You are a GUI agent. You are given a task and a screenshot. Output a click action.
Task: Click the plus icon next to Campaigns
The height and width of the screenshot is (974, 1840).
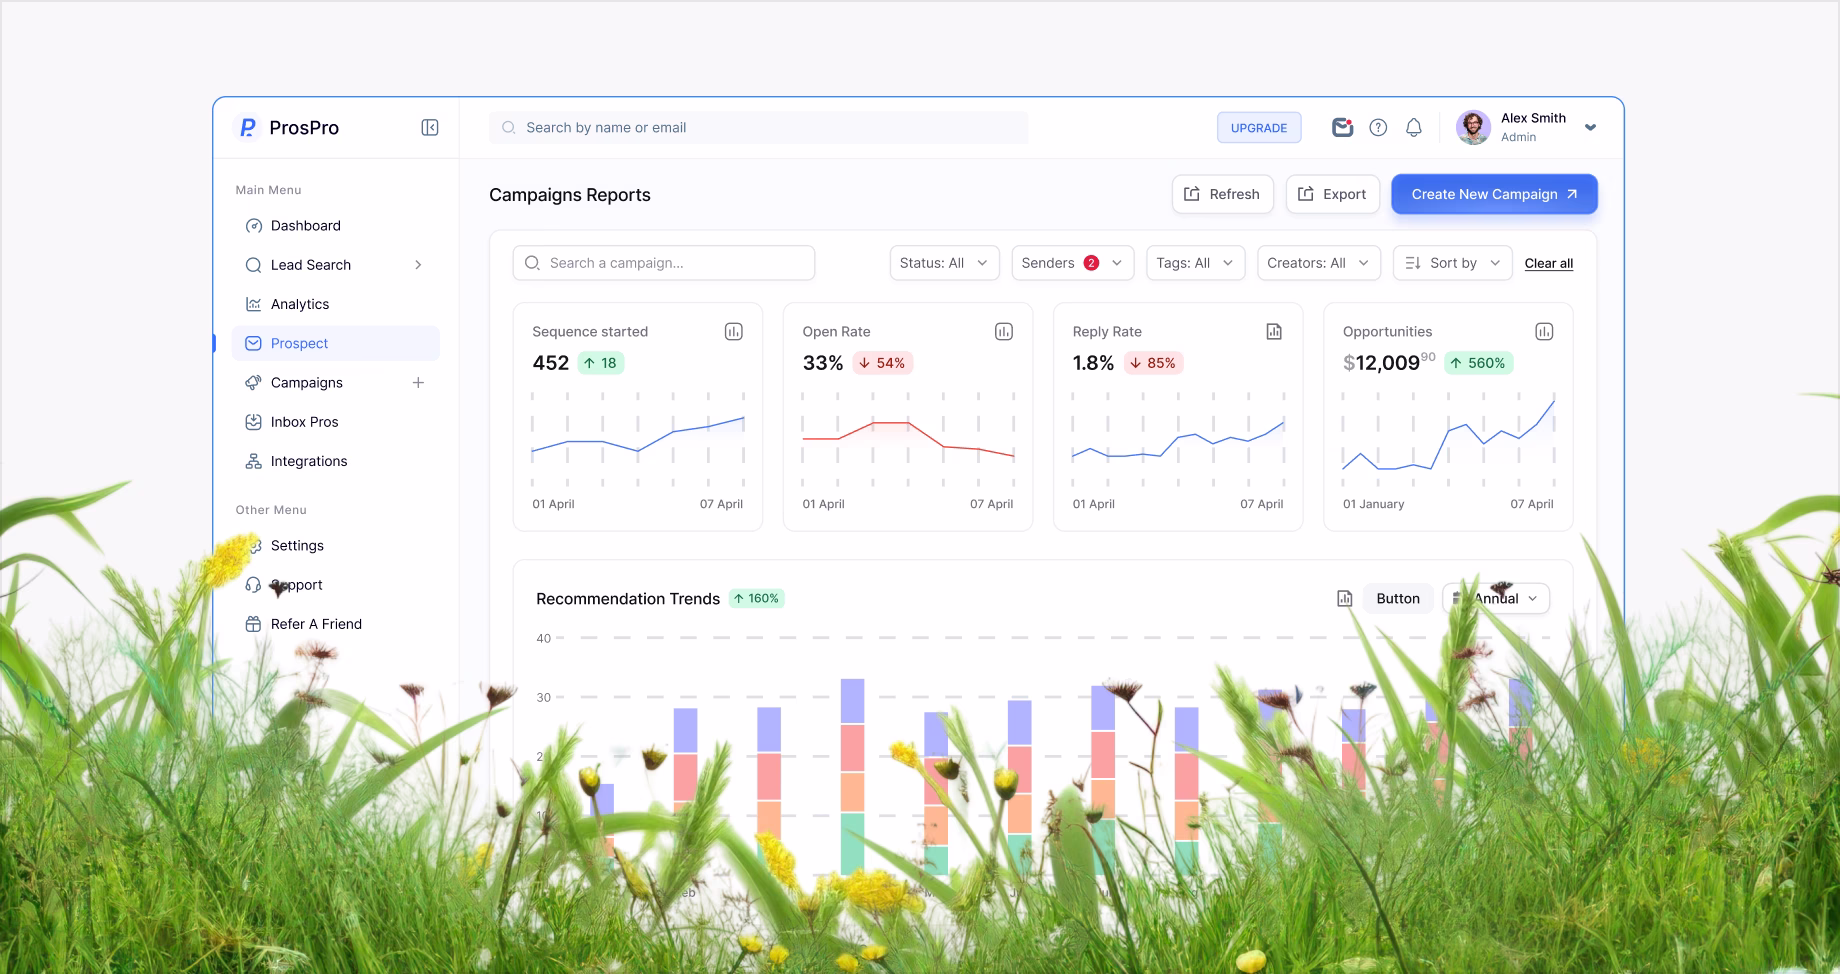[x=418, y=383]
